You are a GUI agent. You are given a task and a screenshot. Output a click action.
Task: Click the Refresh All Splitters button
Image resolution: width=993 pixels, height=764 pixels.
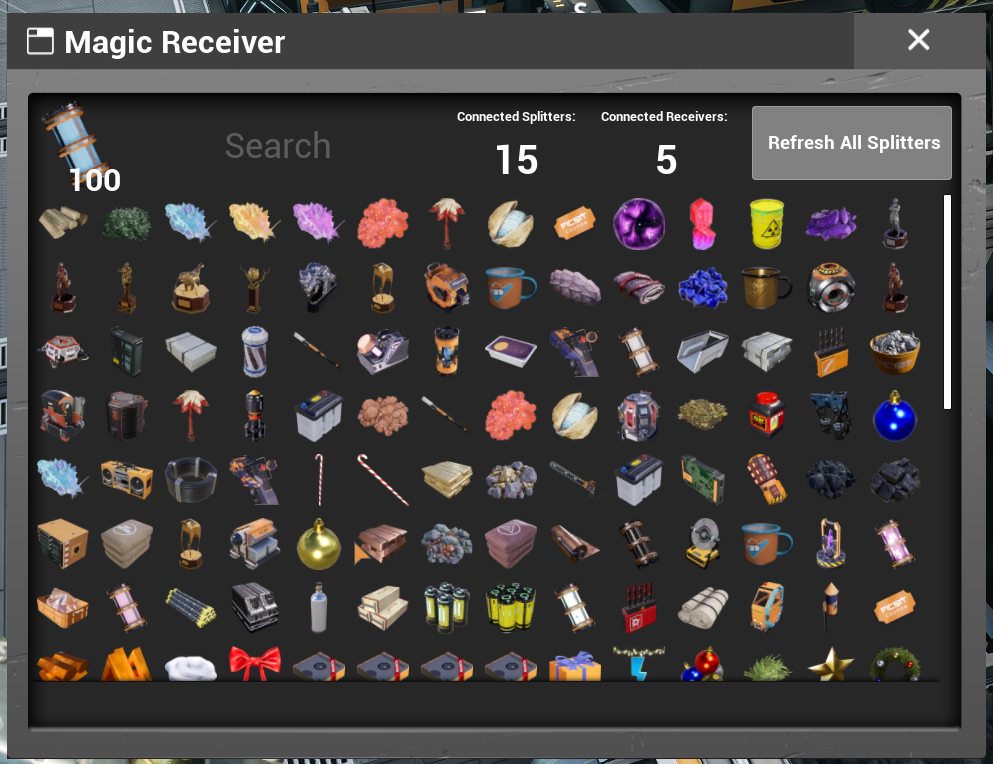click(852, 143)
